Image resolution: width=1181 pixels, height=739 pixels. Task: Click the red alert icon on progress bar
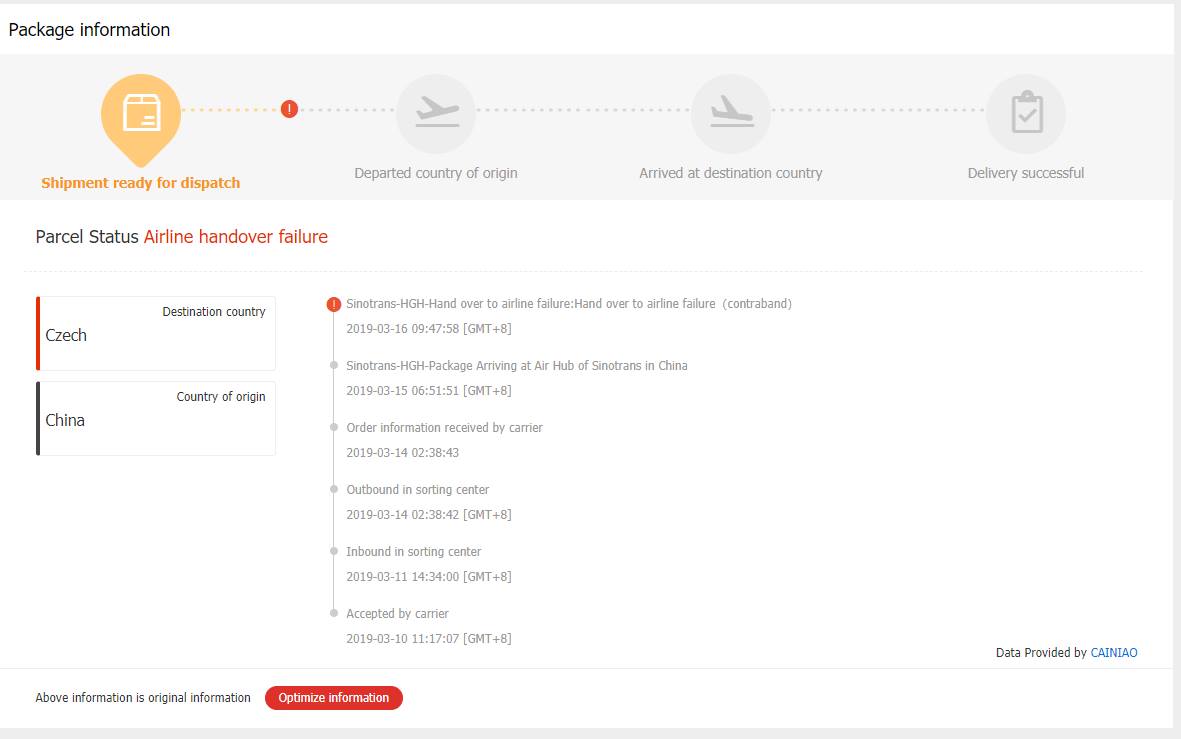coord(289,109)
